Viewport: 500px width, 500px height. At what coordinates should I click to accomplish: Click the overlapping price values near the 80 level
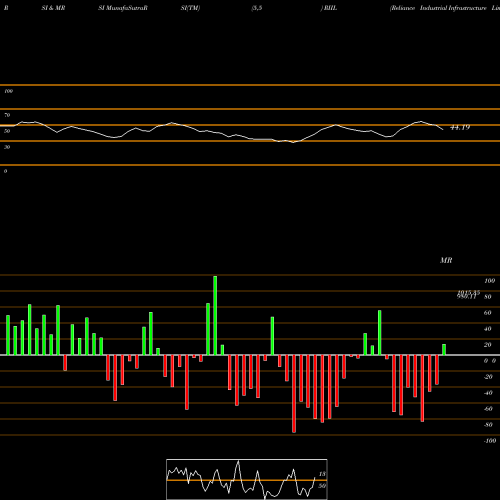468,294
